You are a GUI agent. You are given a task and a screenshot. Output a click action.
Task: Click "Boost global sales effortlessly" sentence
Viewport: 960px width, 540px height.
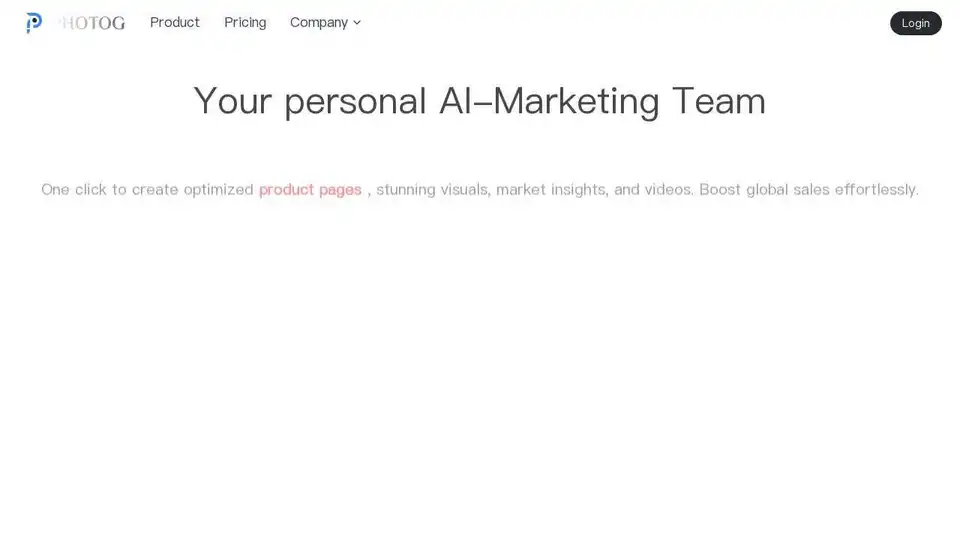pos(809,190)
